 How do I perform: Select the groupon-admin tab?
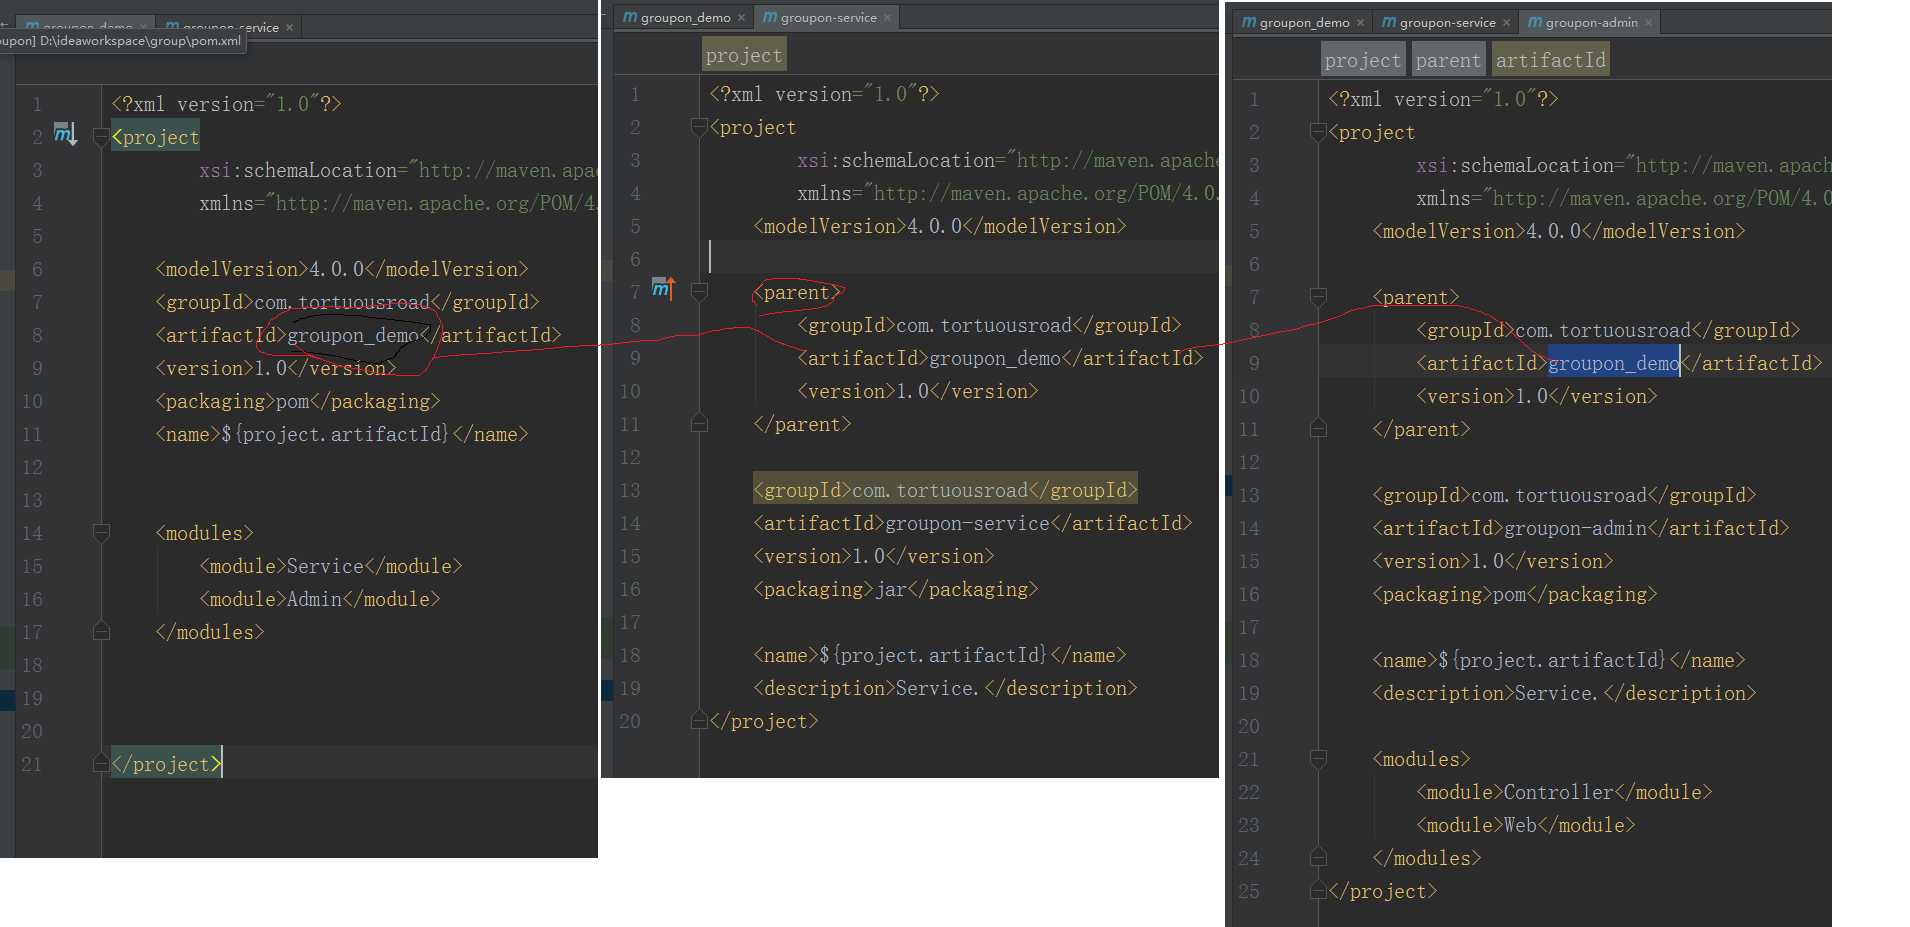[1591, 23]
